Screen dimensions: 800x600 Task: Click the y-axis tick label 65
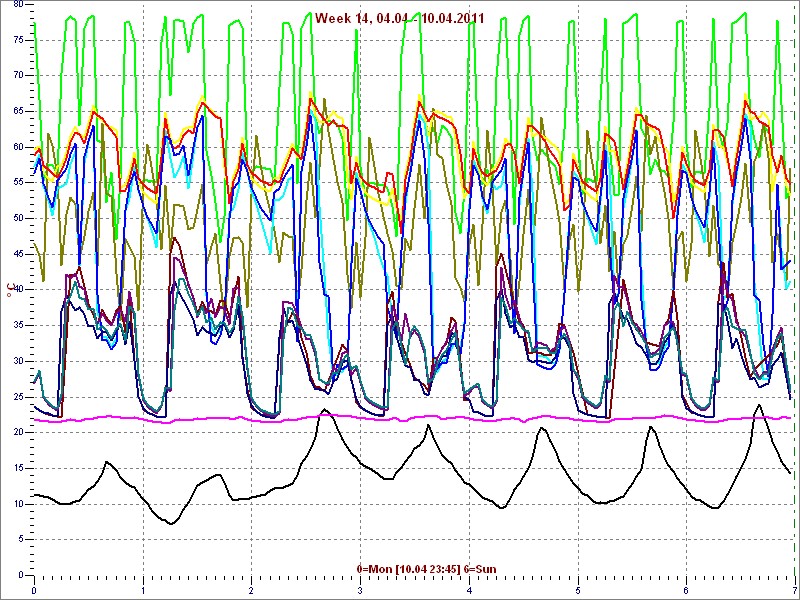point(18,111)
